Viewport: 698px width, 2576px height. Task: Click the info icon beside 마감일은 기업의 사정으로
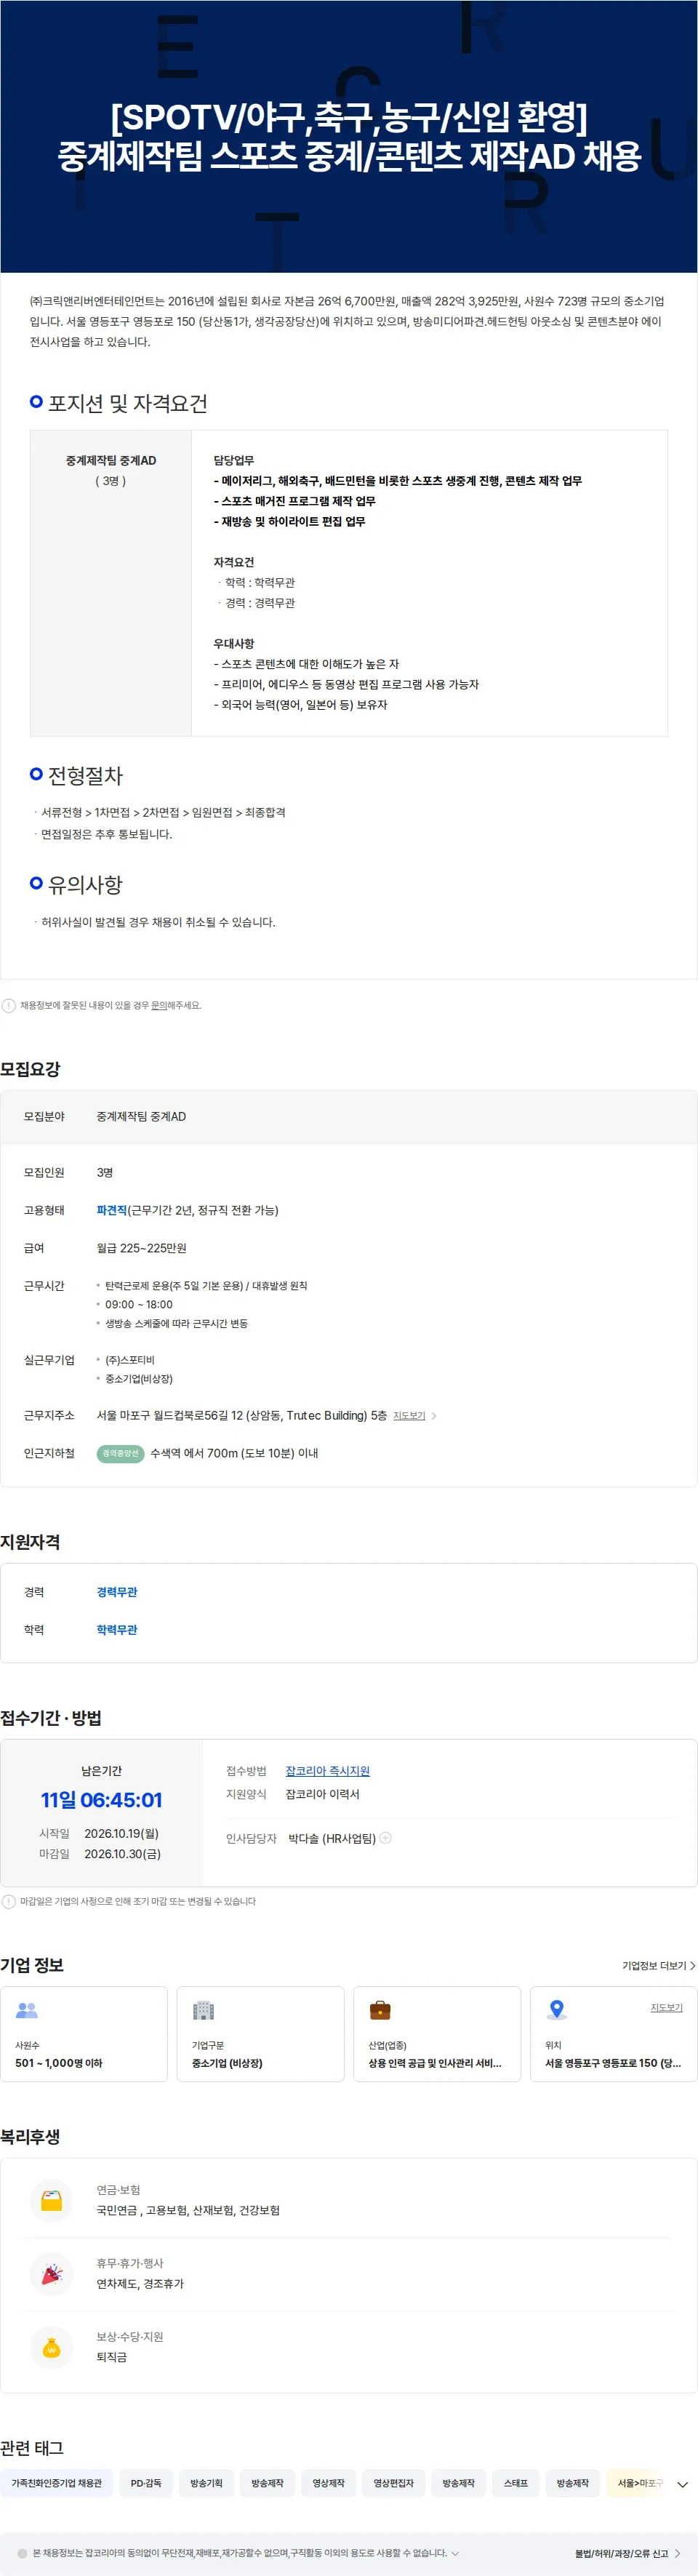[9, 1902]
